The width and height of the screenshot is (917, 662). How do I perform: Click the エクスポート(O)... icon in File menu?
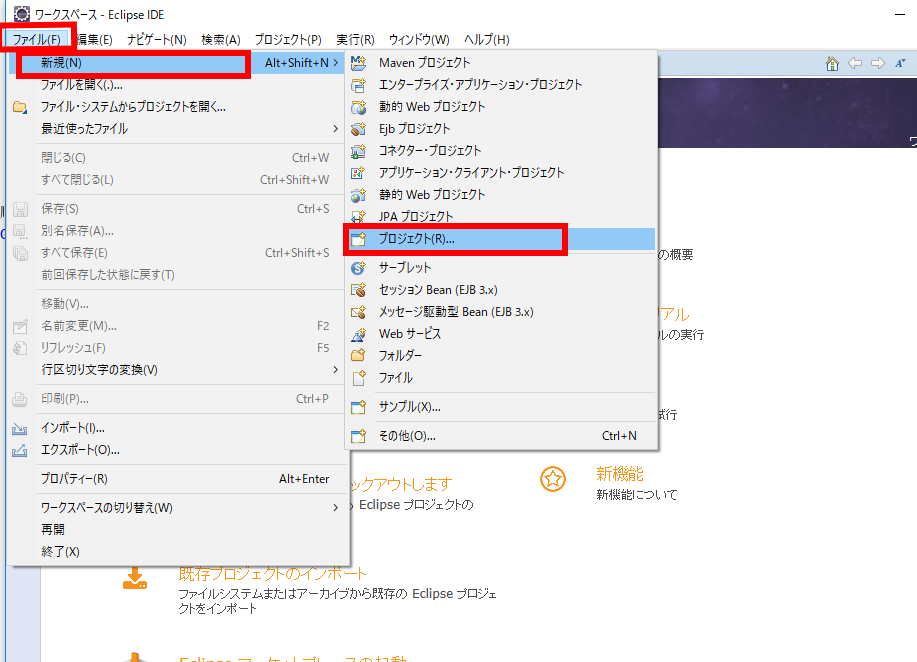[x=20, y=450]
